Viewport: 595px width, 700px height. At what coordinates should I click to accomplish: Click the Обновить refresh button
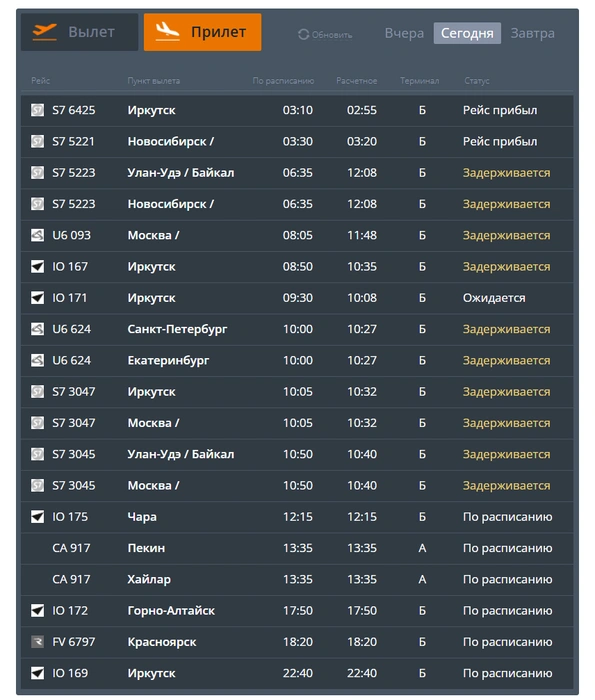[325, 34]
